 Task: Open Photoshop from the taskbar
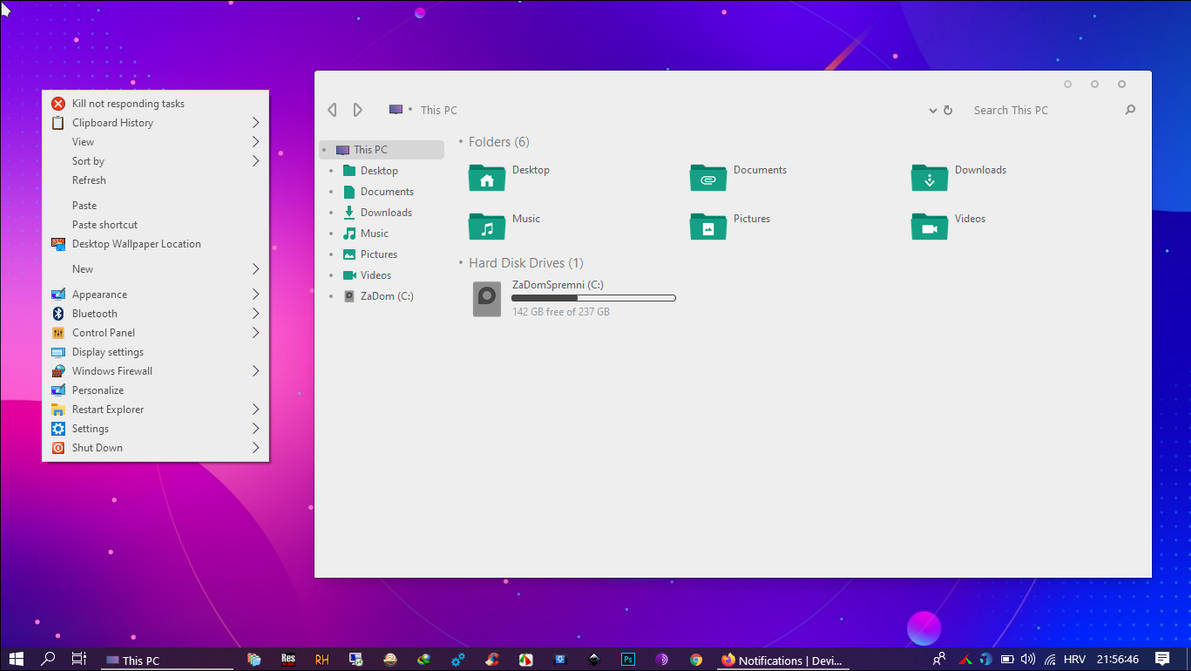tap(628, 659)
